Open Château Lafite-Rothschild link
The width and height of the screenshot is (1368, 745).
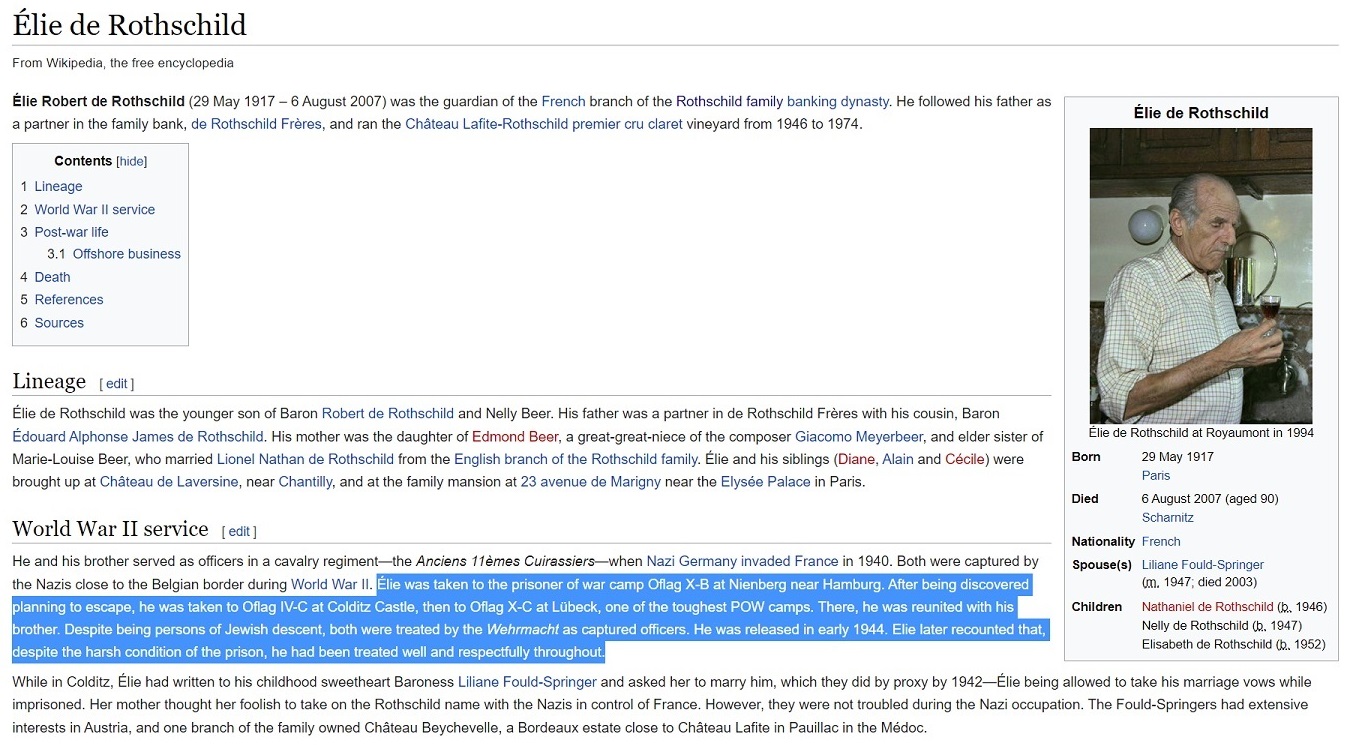tap(487, 124)
